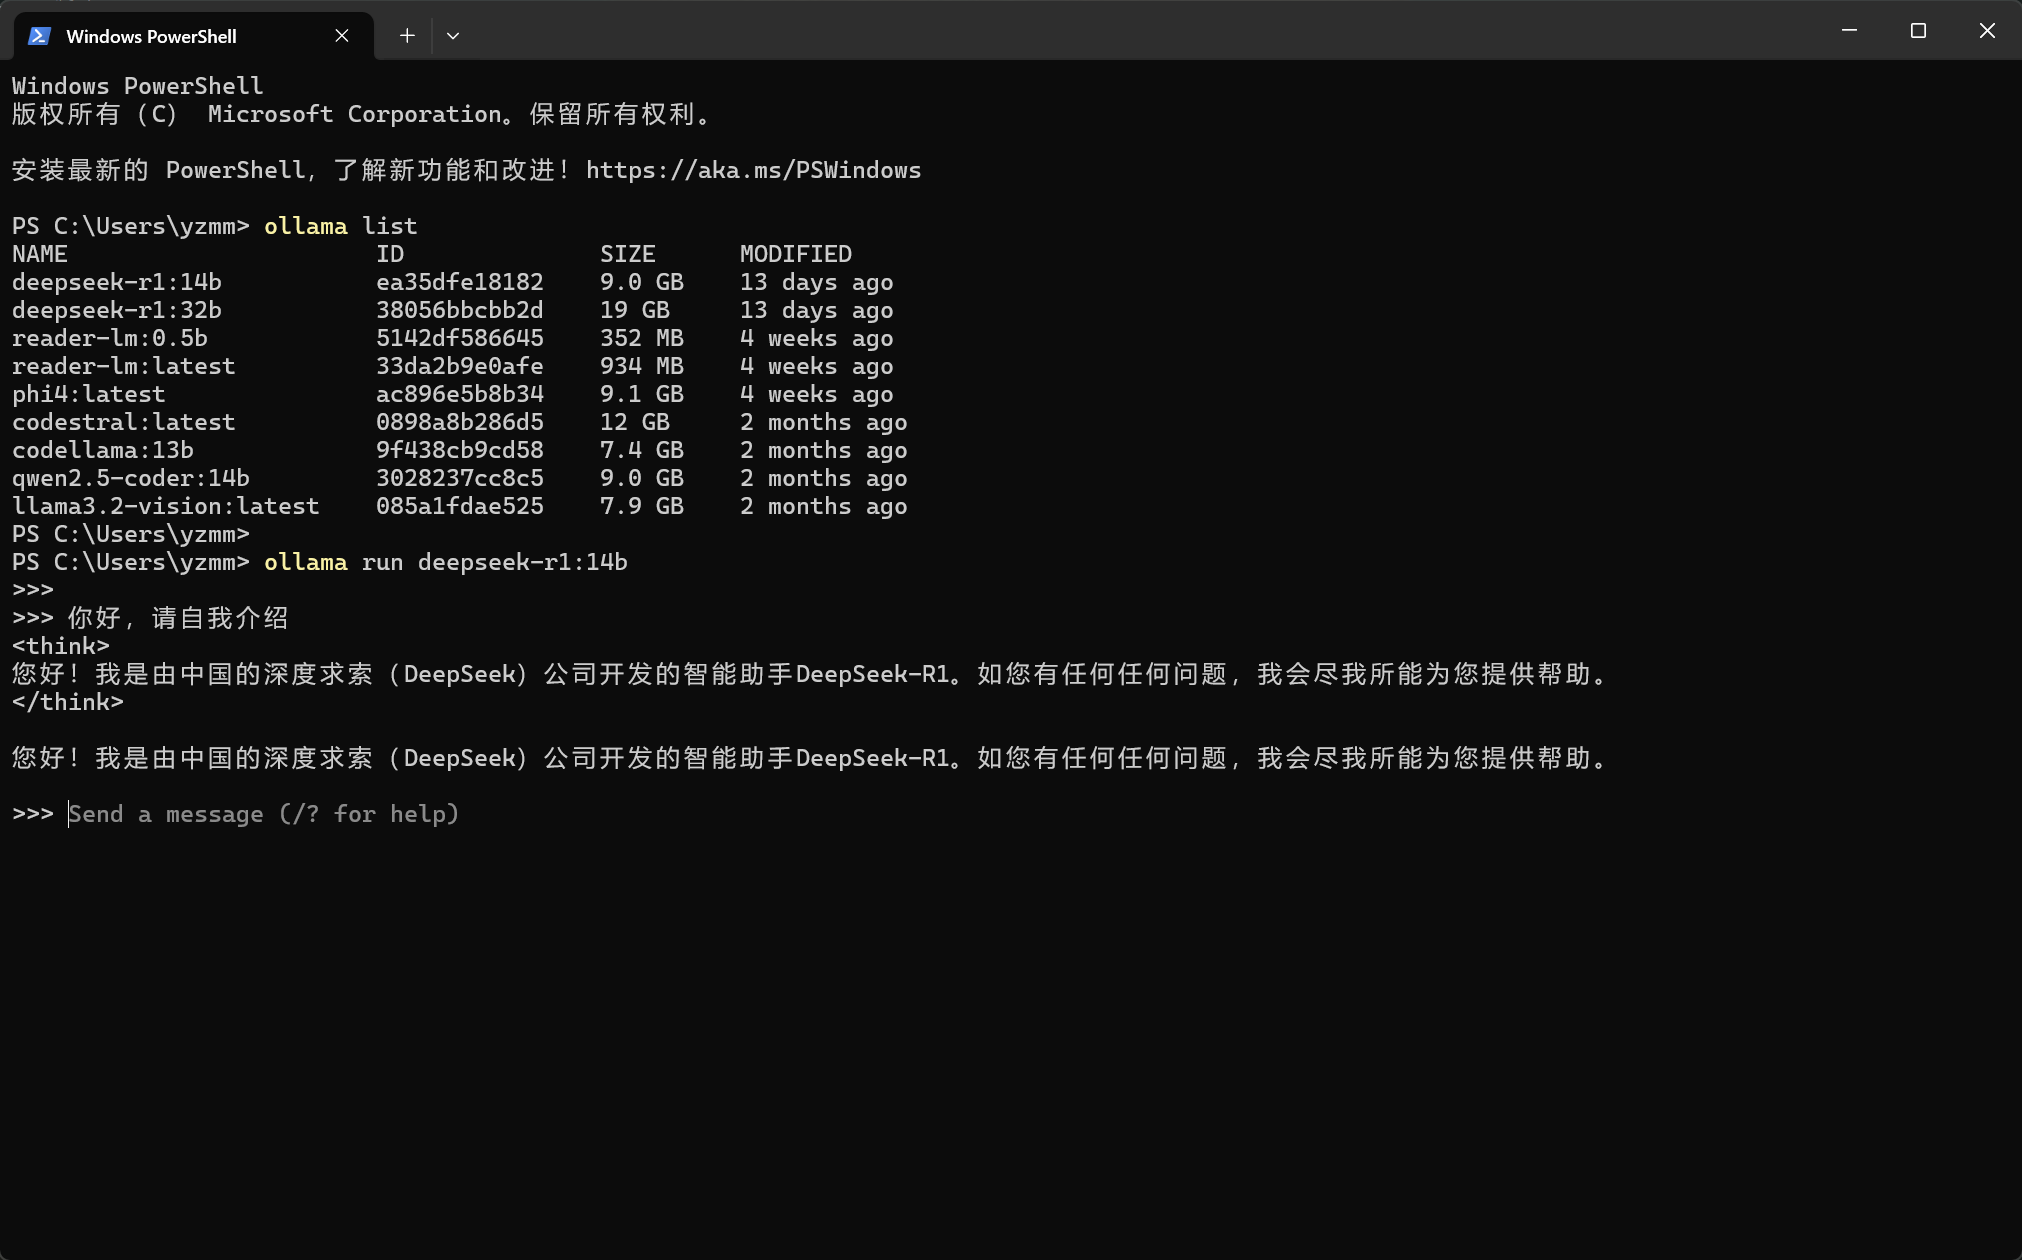Open the new tab profile dropdown arrow

(453, 36)
